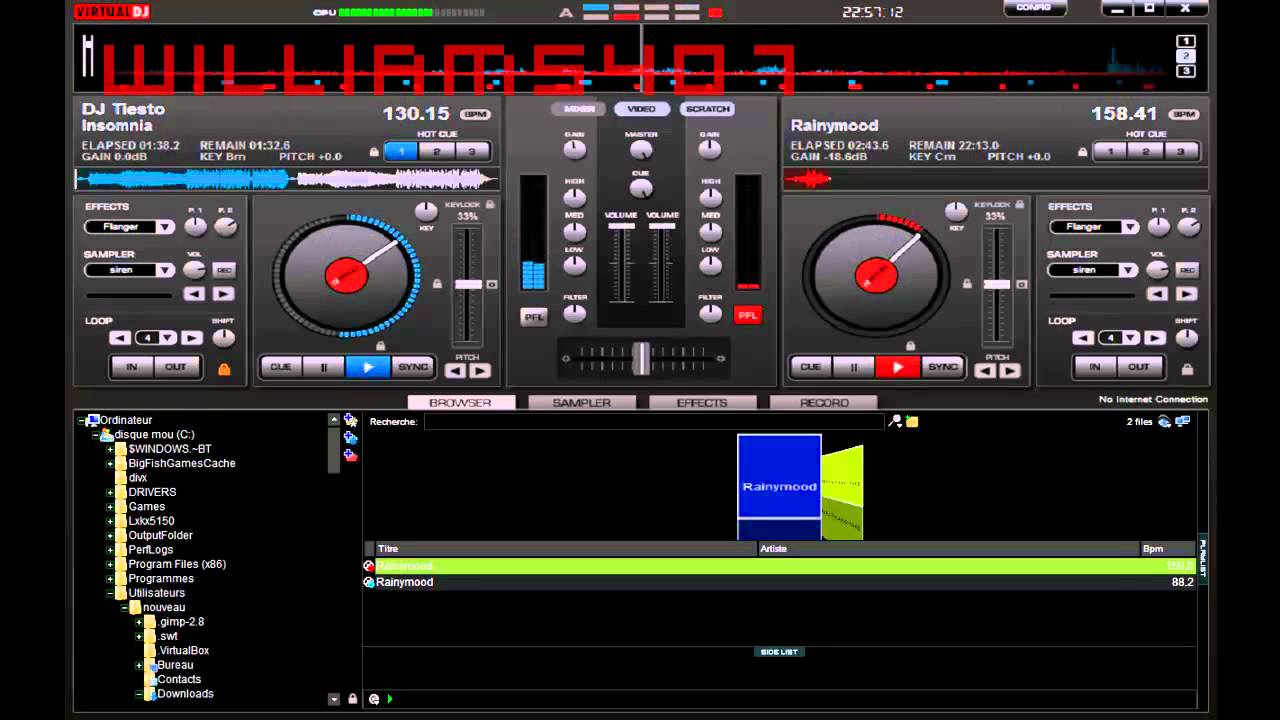
Task: Click the right deck CUE button
Action: point(811,367)
